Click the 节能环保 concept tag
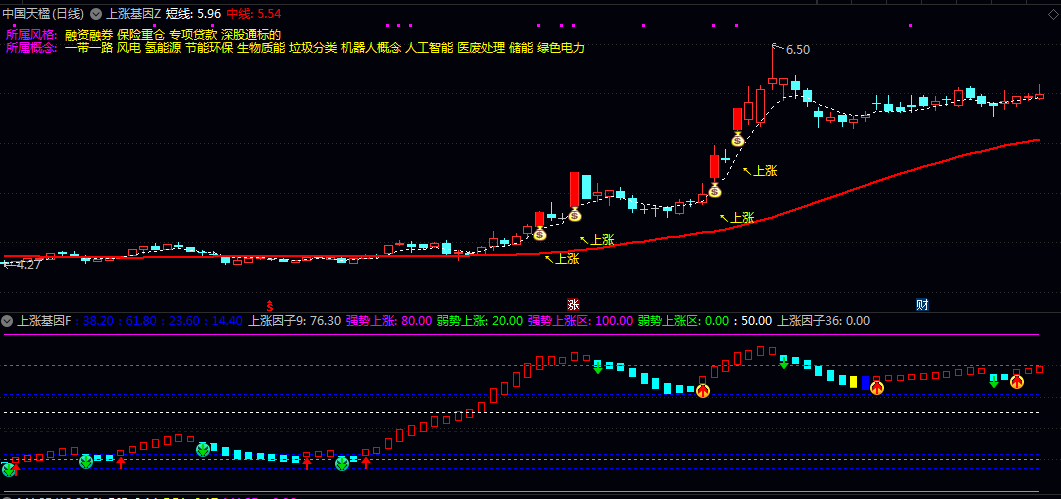Image resolution: width=1061 pixels, height=499 pixels. (x=209, y=48)
